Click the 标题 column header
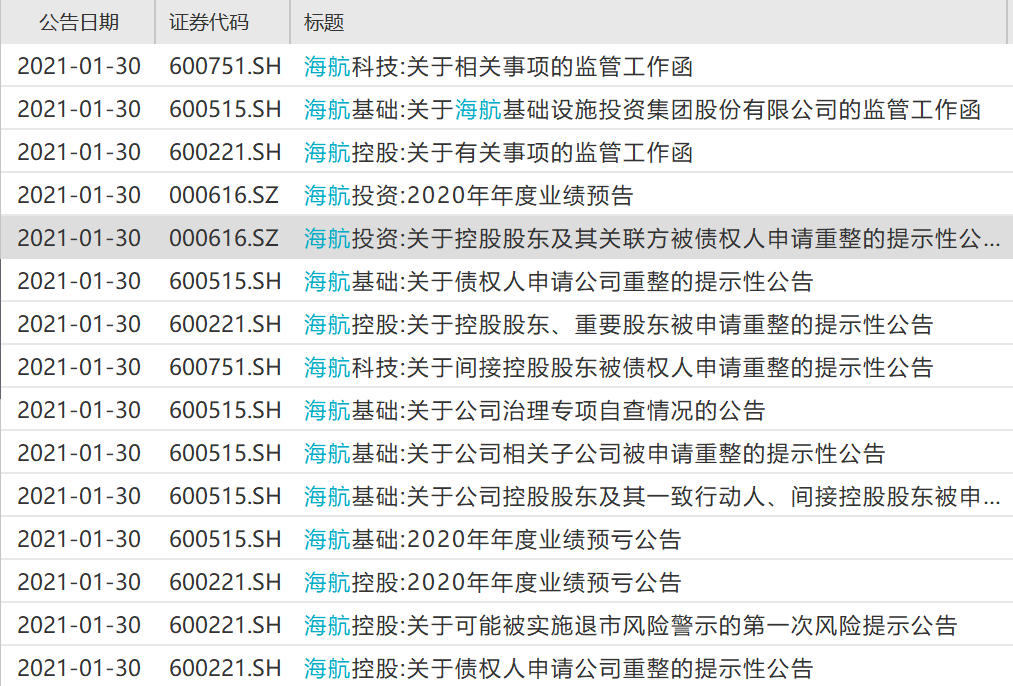This screenshot has width=1013, height=686. coord(324,23)
